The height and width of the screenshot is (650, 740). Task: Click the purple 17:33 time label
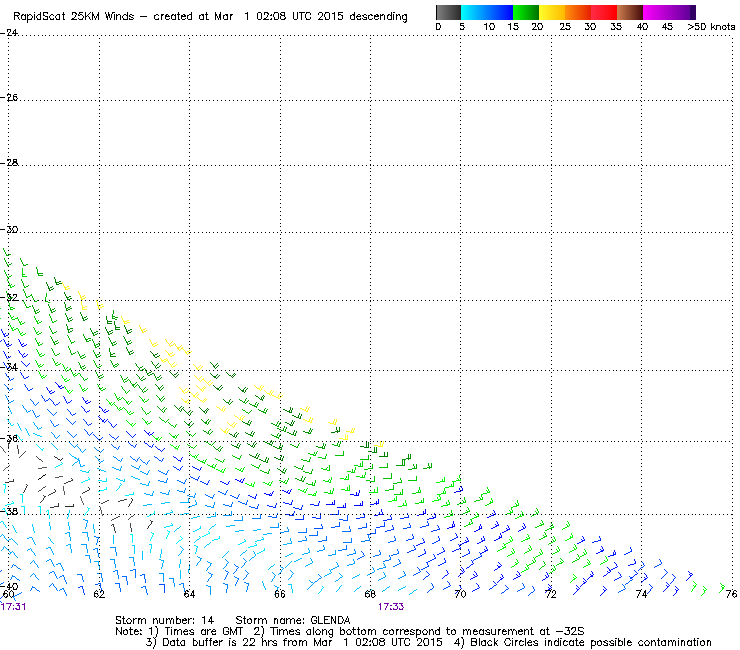391,607
